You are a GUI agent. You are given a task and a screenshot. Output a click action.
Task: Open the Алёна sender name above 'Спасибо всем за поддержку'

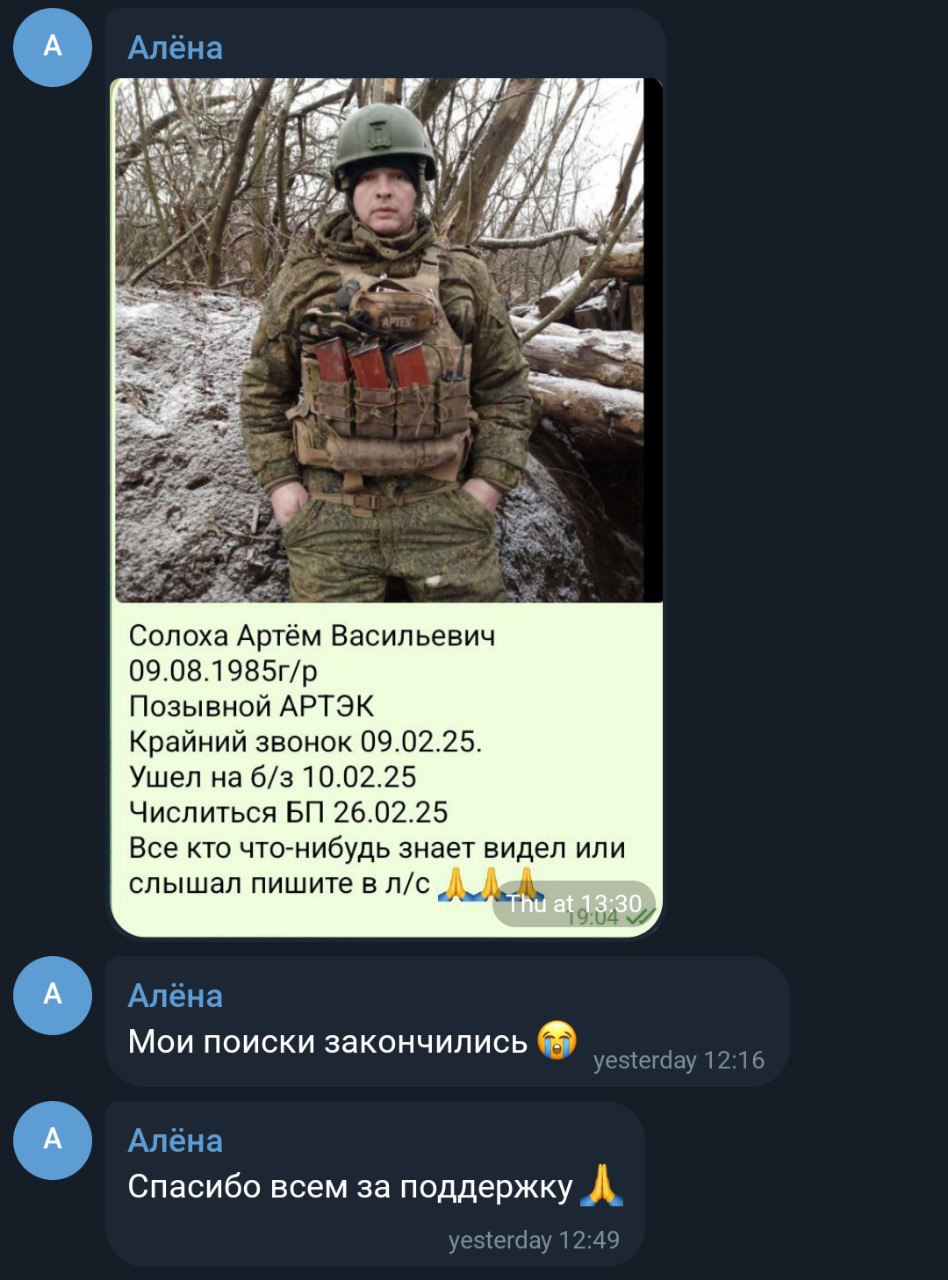pos(175,1140)
